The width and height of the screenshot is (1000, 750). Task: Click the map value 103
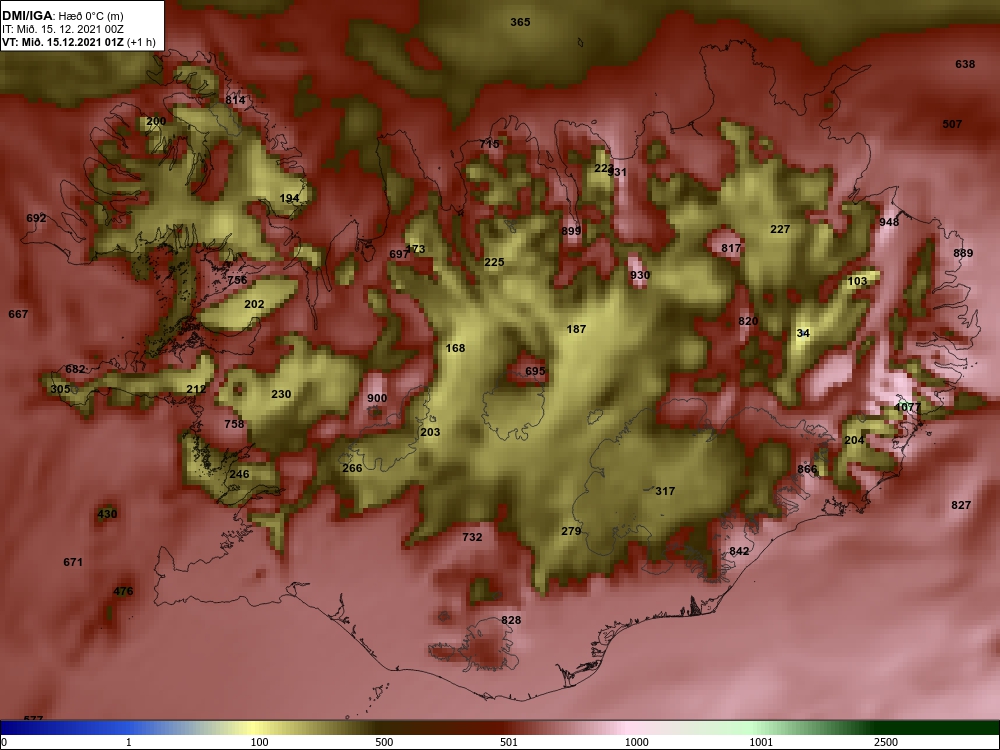858,281
